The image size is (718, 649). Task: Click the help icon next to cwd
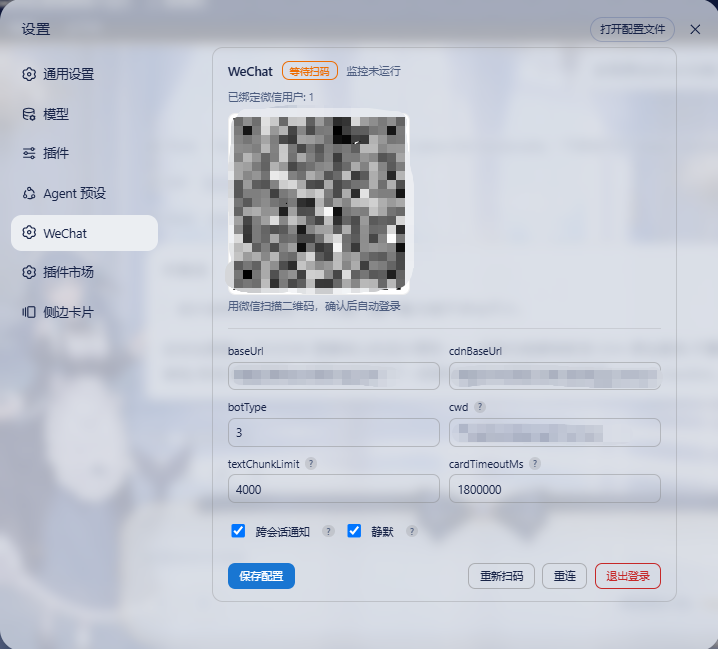click(x=479, y=407)
